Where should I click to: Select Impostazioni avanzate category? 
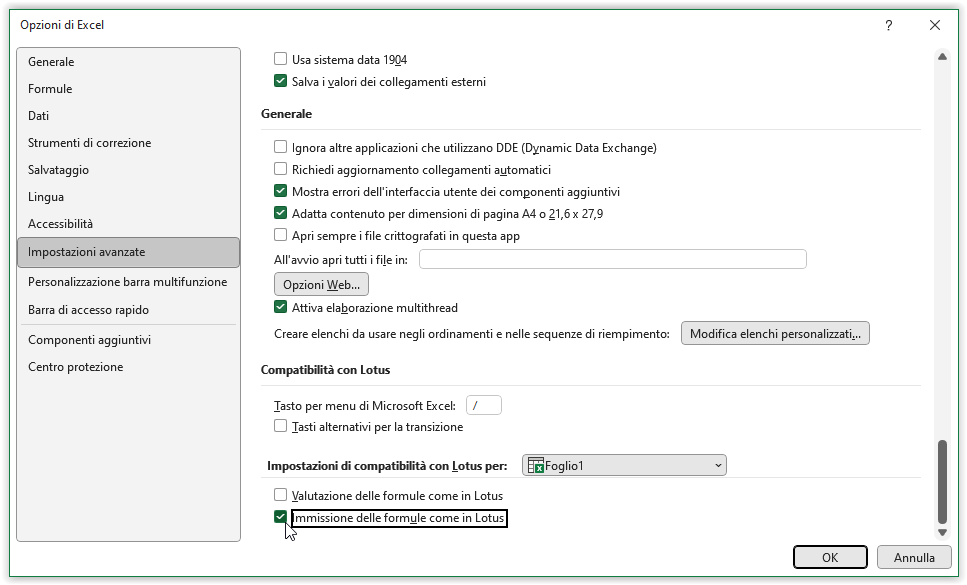(128, 252)
